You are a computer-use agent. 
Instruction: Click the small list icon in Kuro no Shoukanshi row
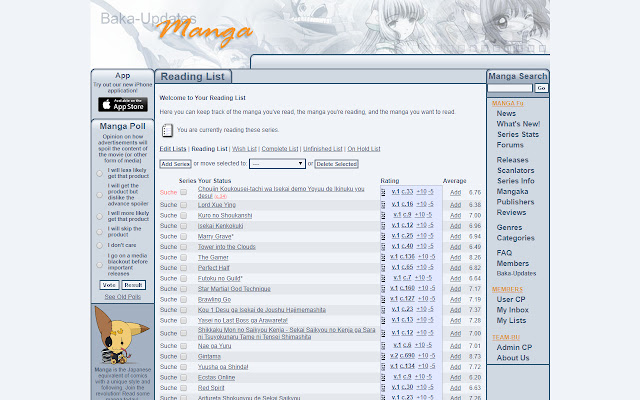383,215
